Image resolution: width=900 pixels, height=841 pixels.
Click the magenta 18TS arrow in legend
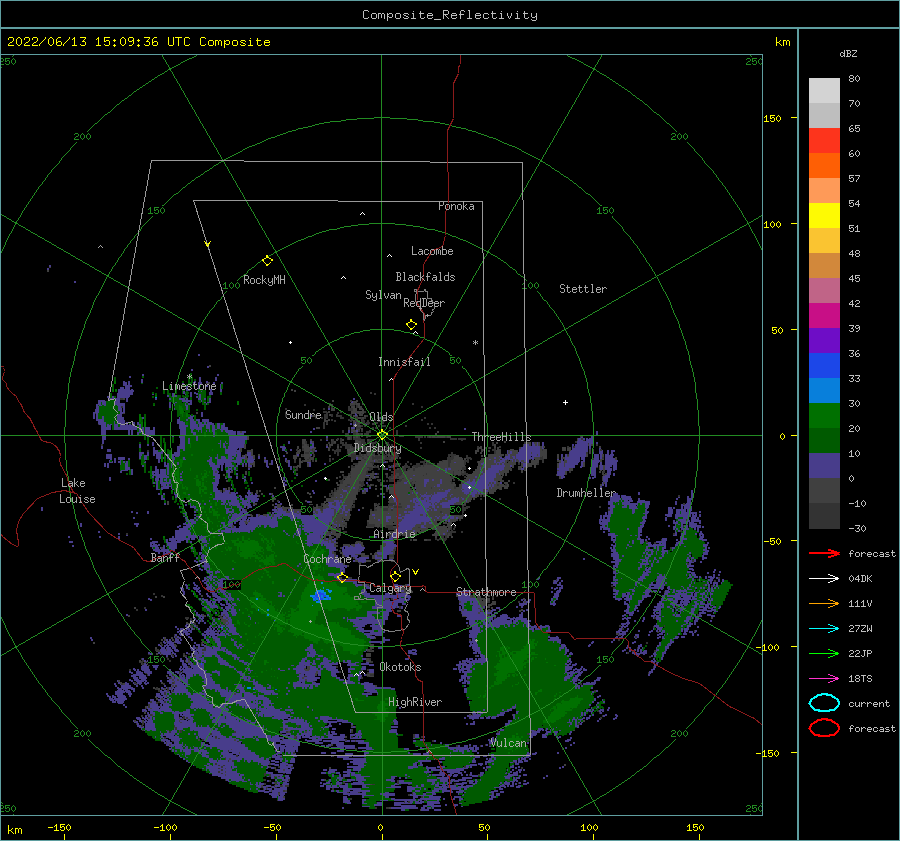pos(824,679)
